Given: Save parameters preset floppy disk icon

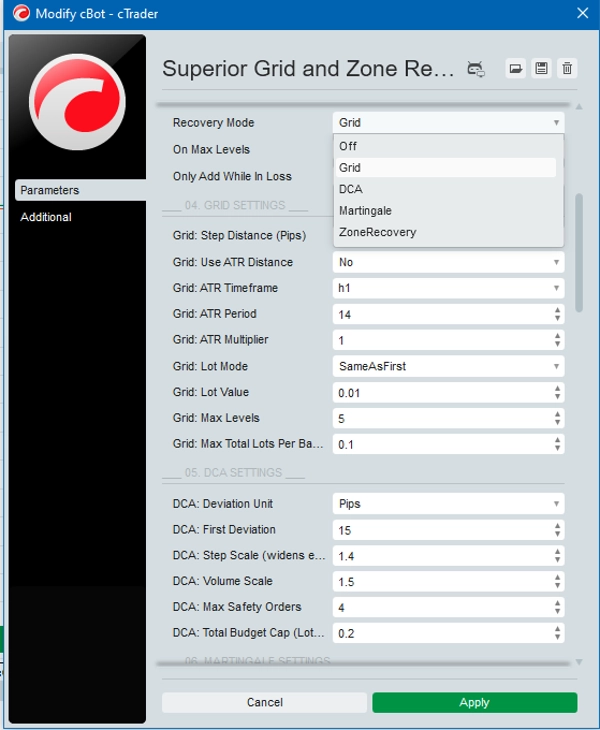Looking at the screenshot, I should [541, 68].
